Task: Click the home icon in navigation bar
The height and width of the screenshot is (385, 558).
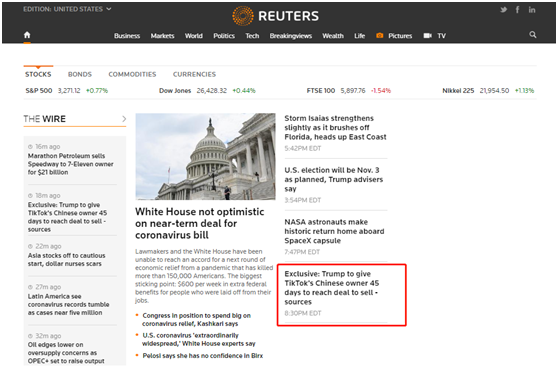Action: [27, 35]
